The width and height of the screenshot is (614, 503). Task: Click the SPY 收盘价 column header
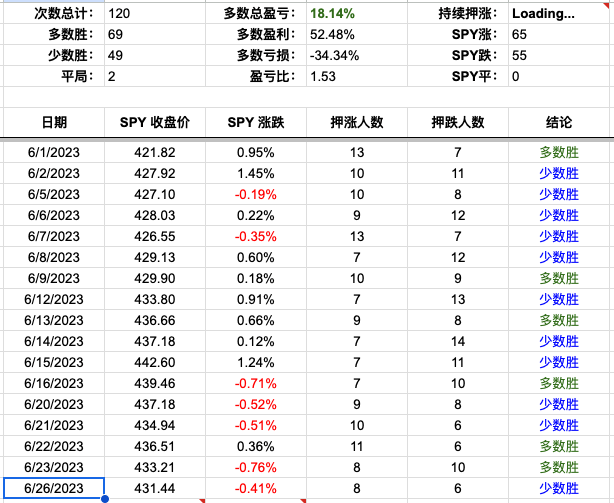coord(155,123)
